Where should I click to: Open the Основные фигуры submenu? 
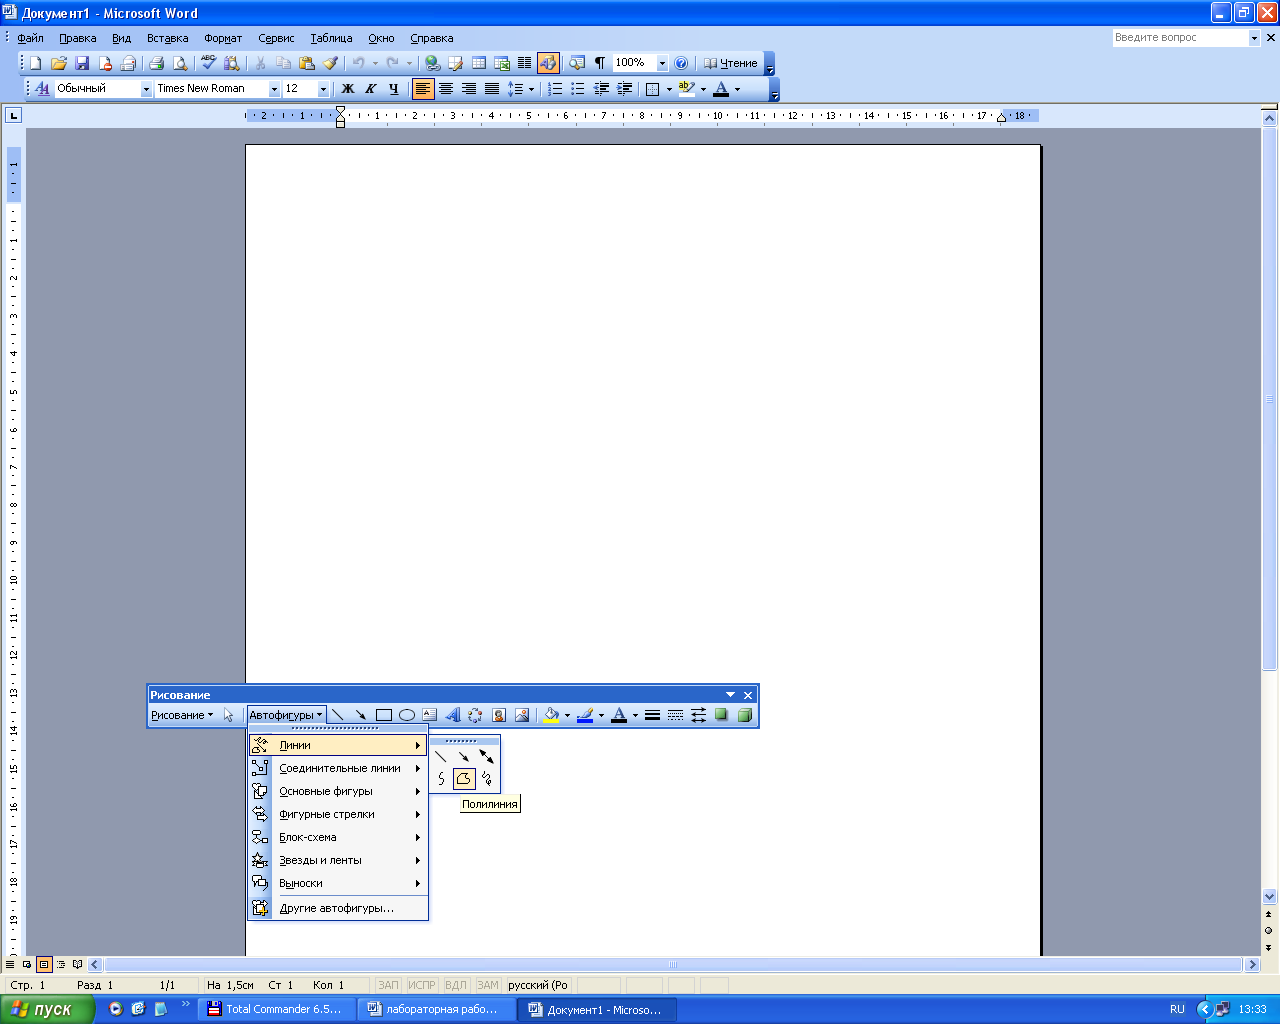(338, 791)
